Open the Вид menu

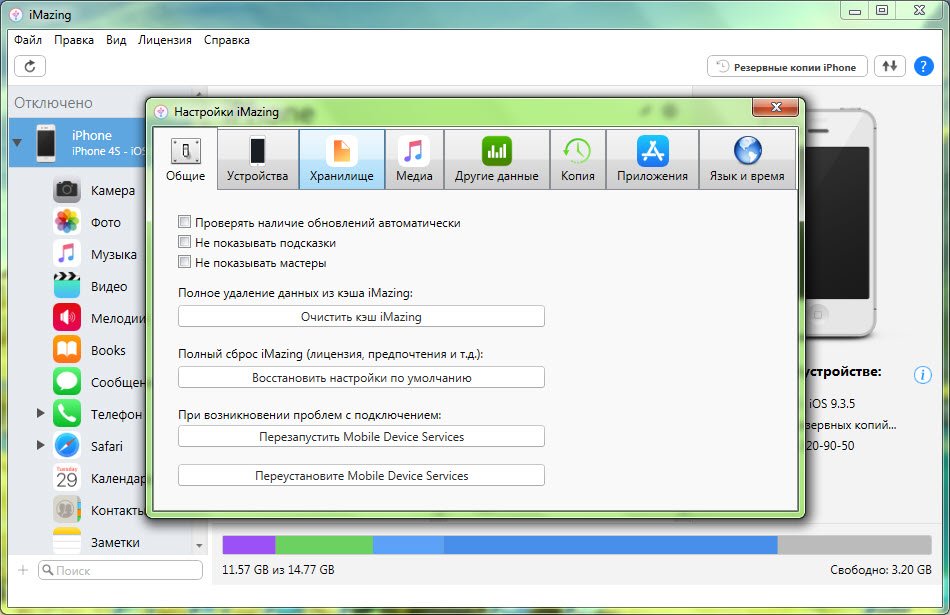click(x=116, y=40)
